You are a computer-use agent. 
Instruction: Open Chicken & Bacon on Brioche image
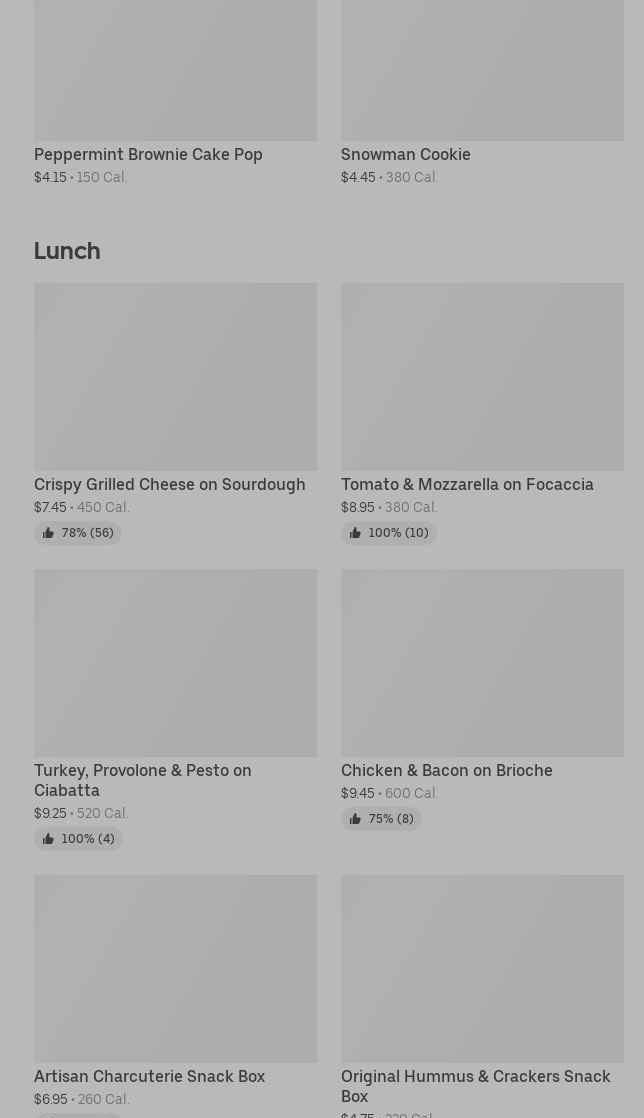tap(482, 663)
